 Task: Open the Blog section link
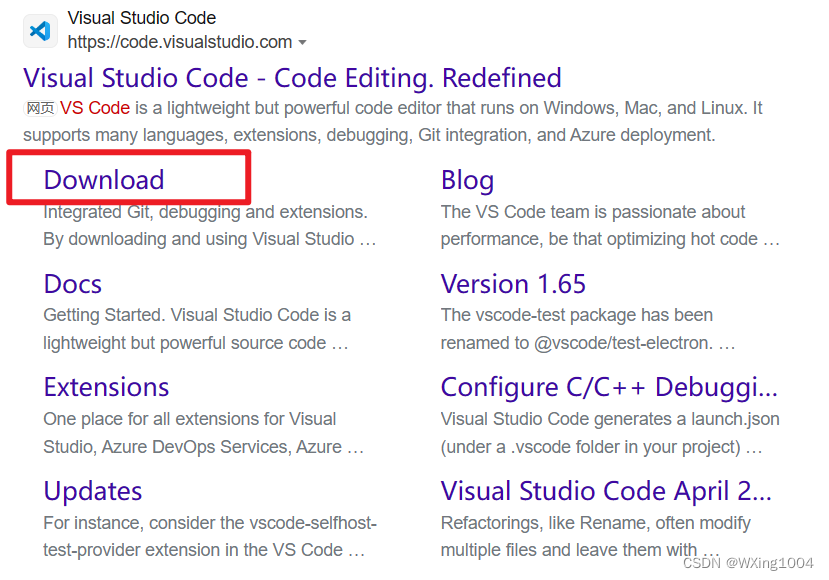(x=466, y=181)
